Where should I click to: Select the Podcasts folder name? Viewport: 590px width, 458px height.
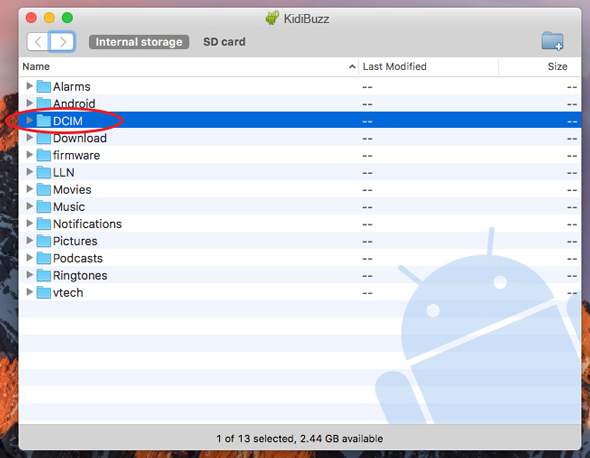[78, 259]
